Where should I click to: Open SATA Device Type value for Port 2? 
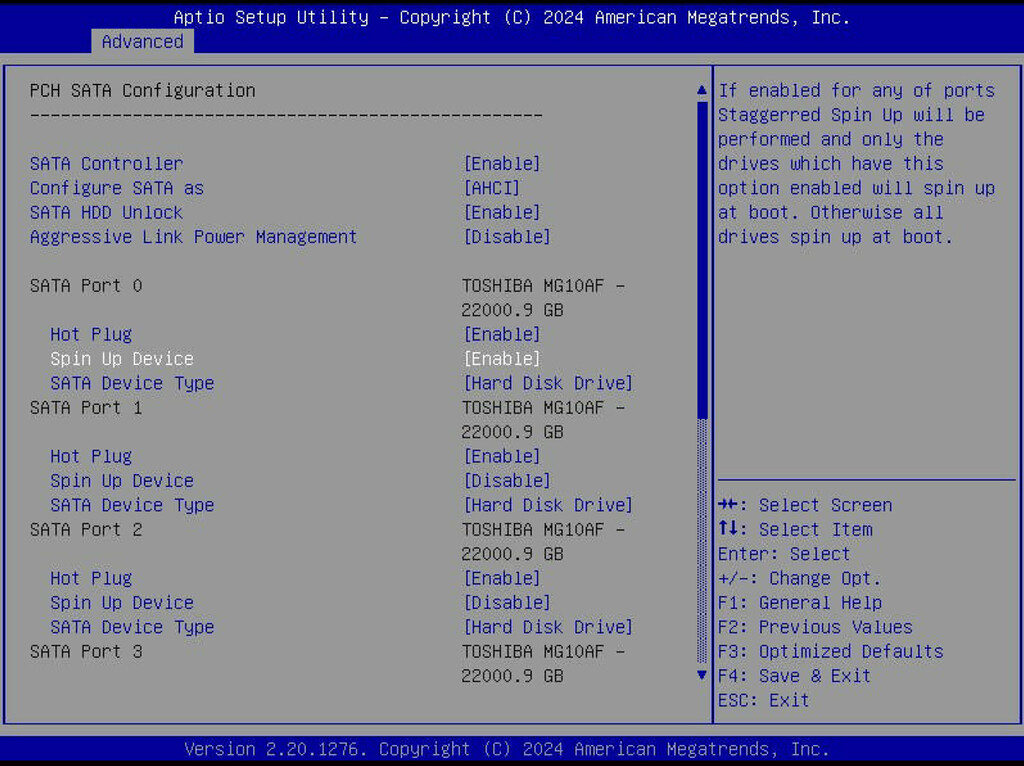547,628
